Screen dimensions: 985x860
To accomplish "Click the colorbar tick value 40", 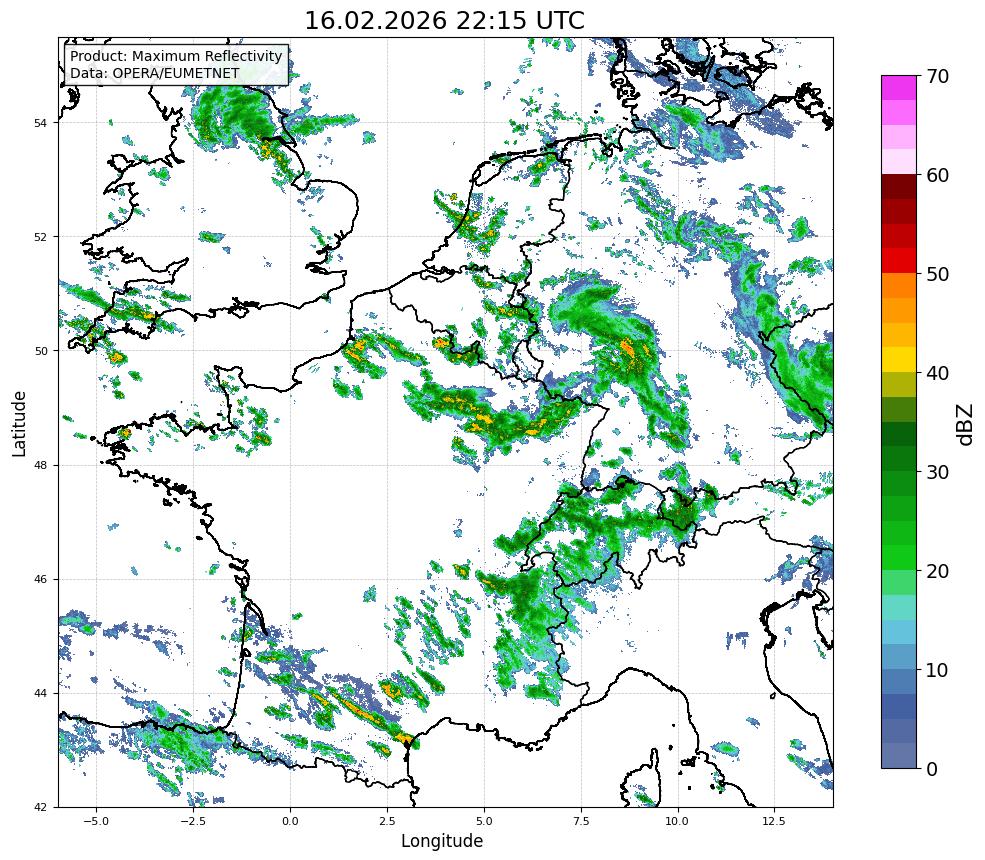I will pos(937,373).
